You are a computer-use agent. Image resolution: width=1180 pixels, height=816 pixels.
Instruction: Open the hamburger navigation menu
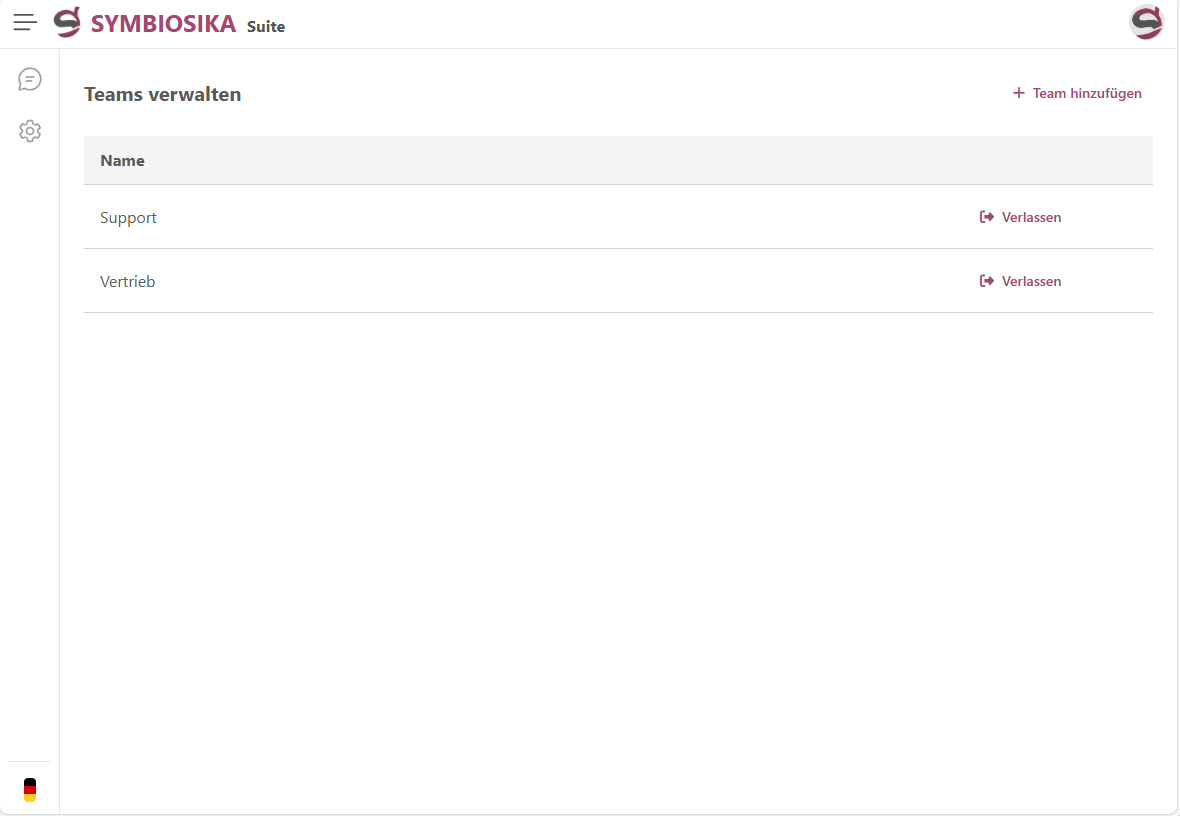pyautogui.click(x=25, y=22)
